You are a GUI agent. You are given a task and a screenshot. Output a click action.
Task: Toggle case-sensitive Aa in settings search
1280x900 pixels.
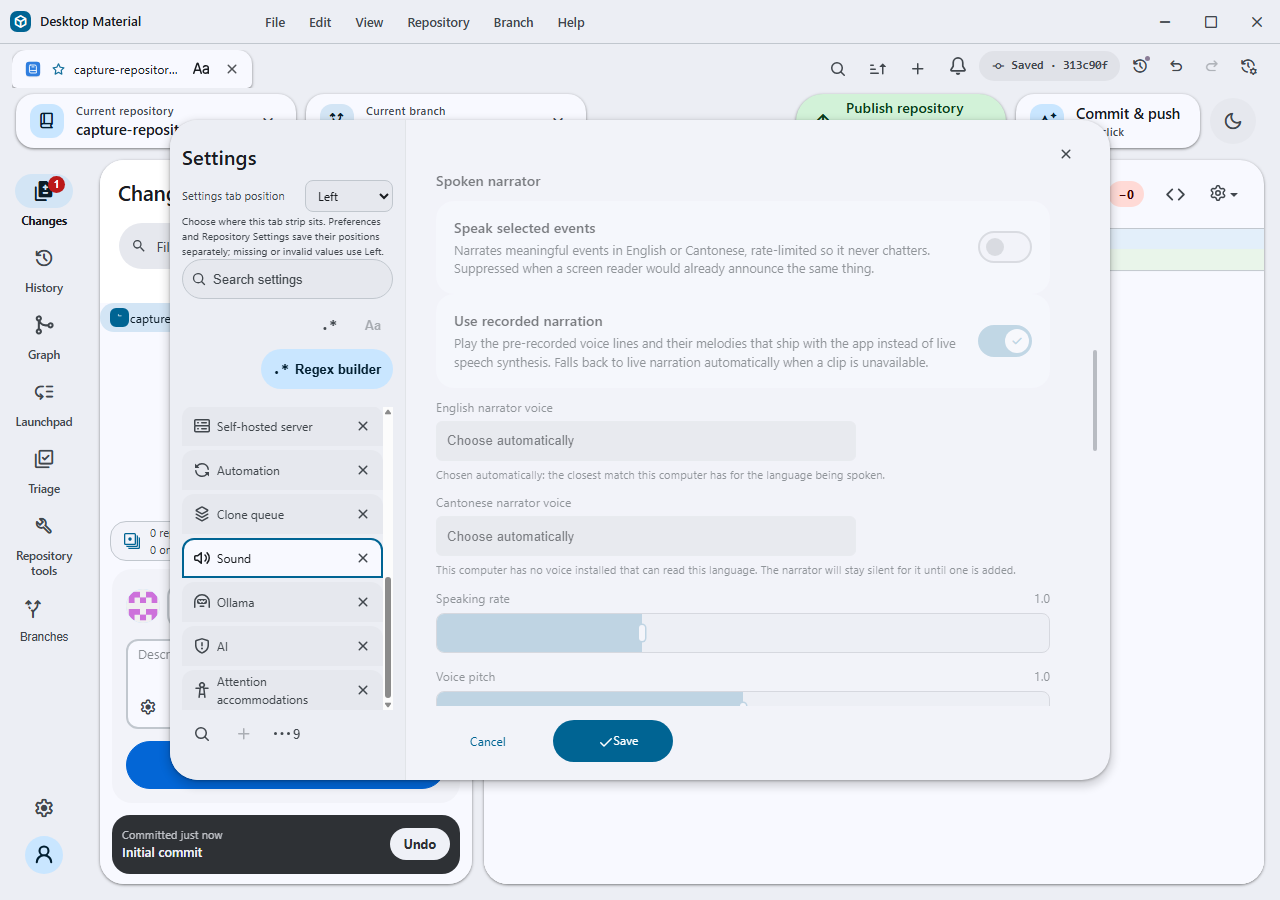click(373, 325)
